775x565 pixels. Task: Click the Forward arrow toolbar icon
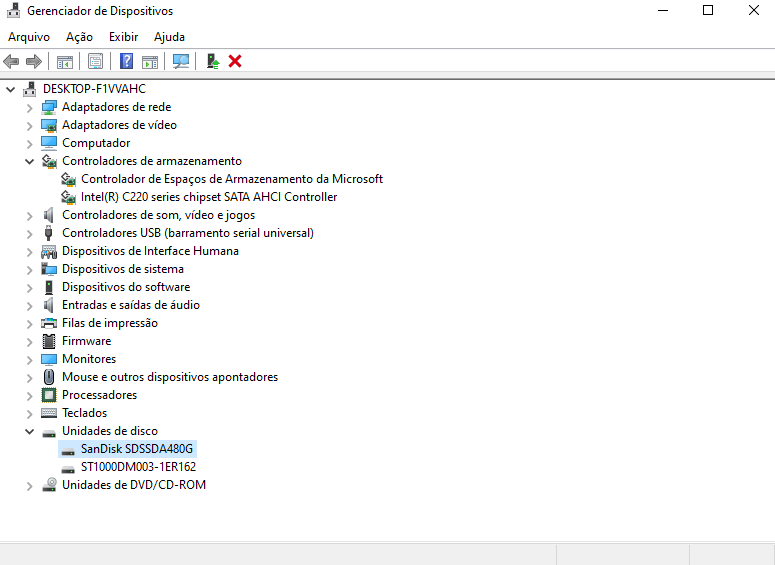pyautogui.click(x=34, y=62)
